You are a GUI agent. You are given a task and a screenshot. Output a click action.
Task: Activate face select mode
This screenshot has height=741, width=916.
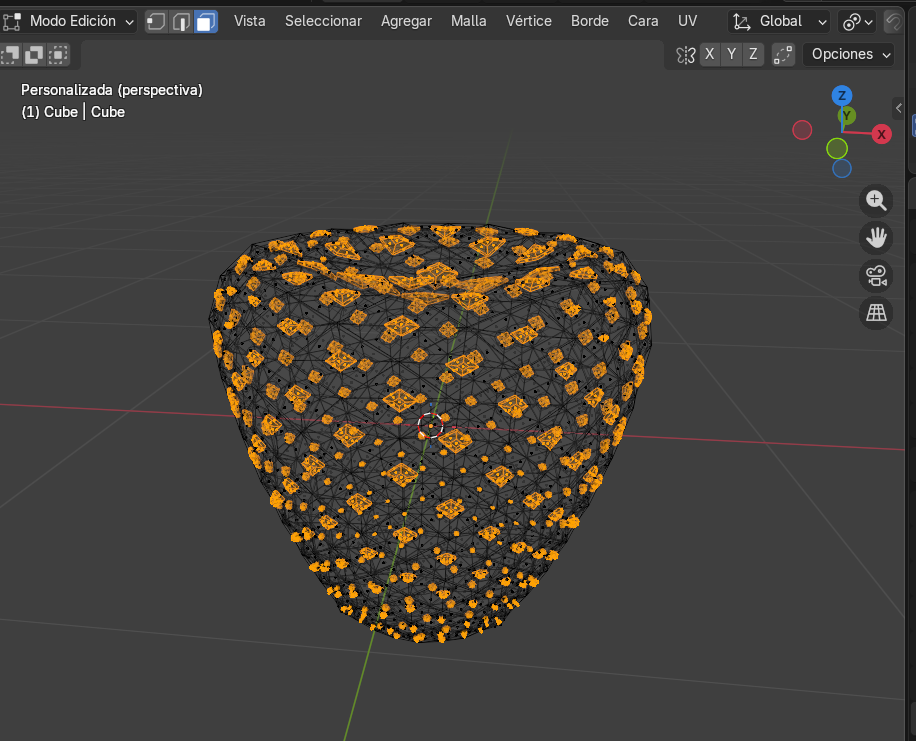click(205, 21)
